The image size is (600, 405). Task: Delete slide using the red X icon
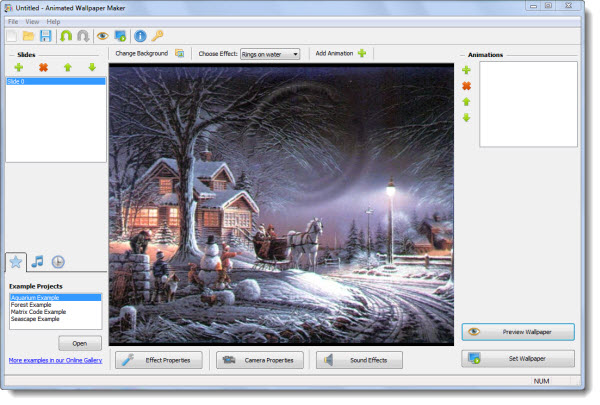(x=44, y=68)
